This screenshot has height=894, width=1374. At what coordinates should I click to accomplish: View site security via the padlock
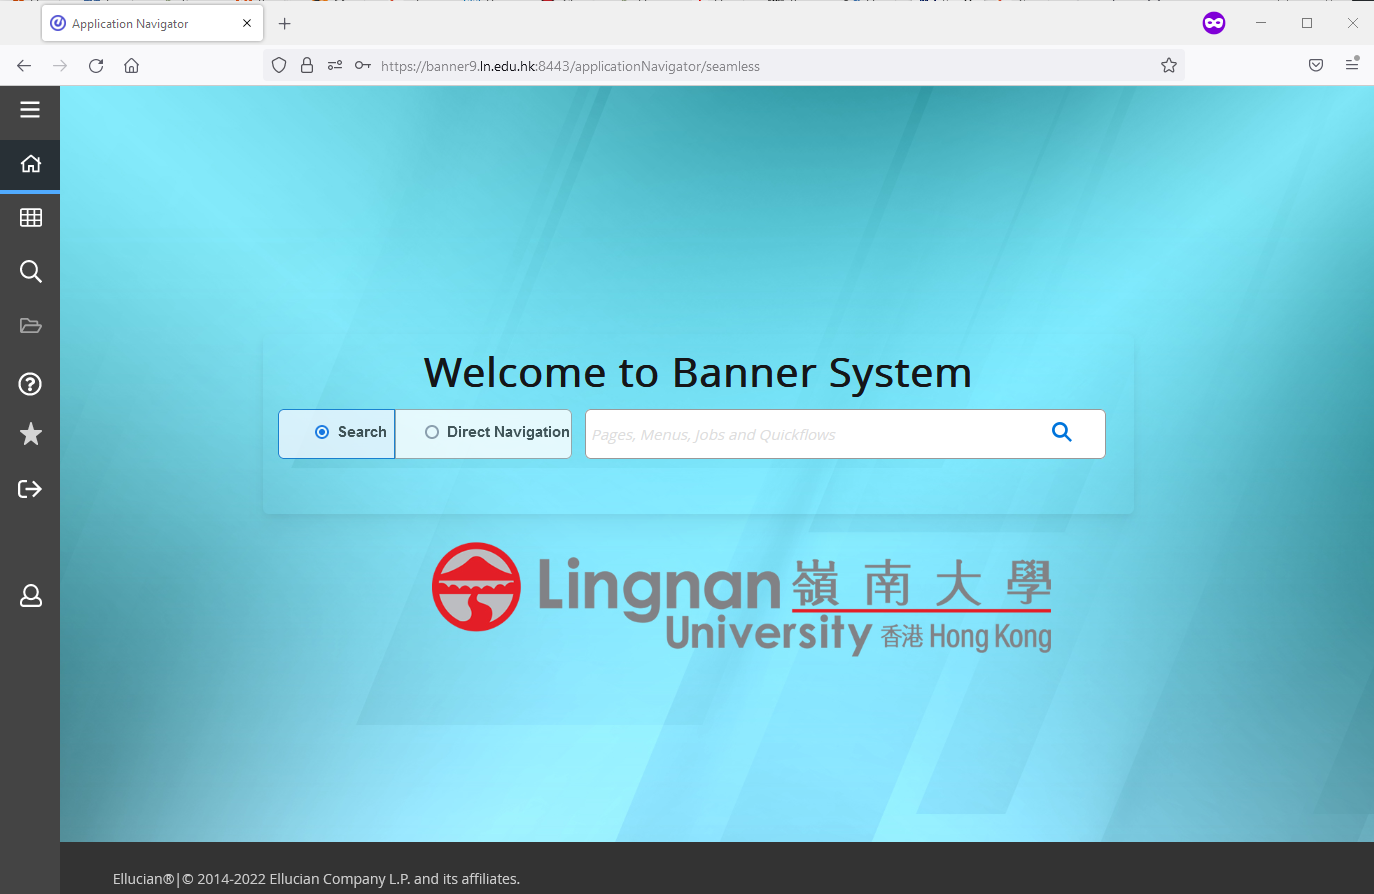tap(307, 66)
